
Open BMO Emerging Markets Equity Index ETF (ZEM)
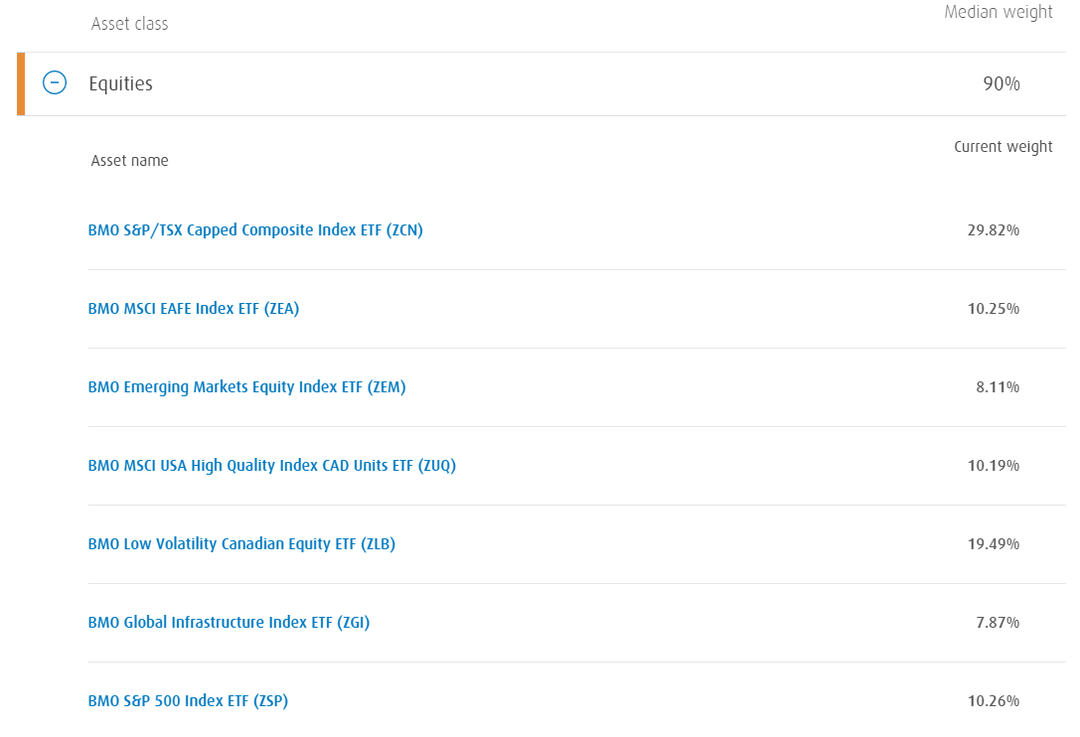click(247, 387)
